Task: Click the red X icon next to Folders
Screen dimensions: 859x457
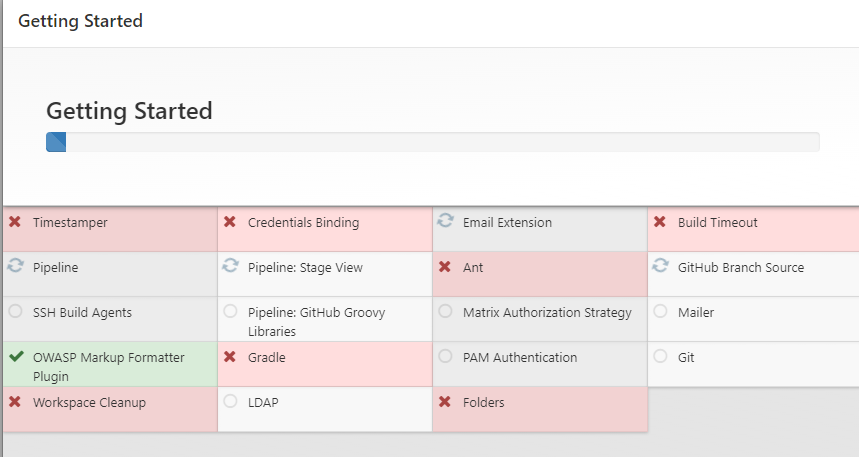Action: (445, 401)
